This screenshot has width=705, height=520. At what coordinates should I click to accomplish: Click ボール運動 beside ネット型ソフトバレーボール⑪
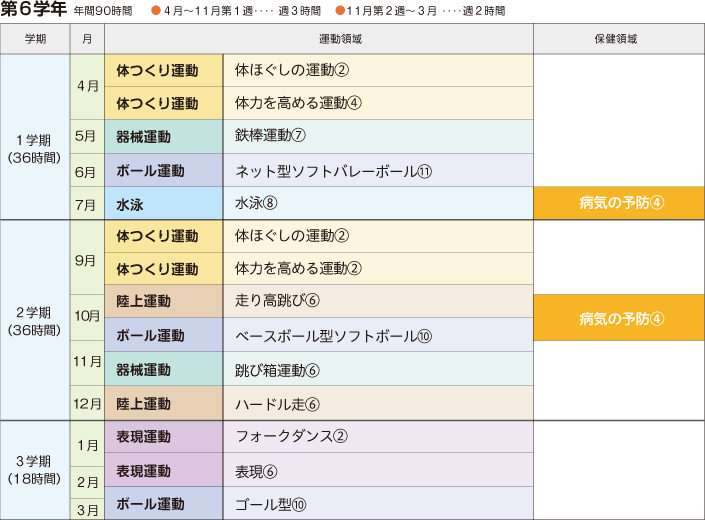pyautogui.click(x=164, y=170)
